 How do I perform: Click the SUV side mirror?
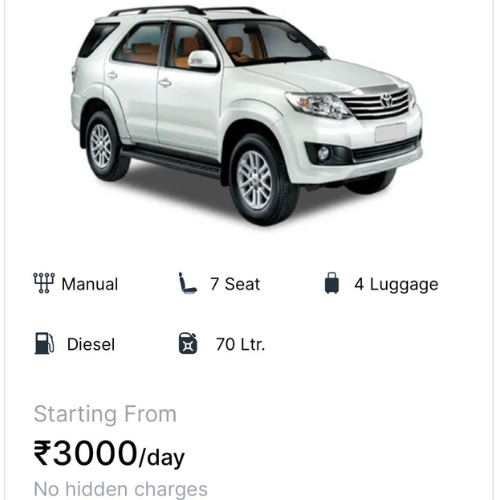[202, 60]
